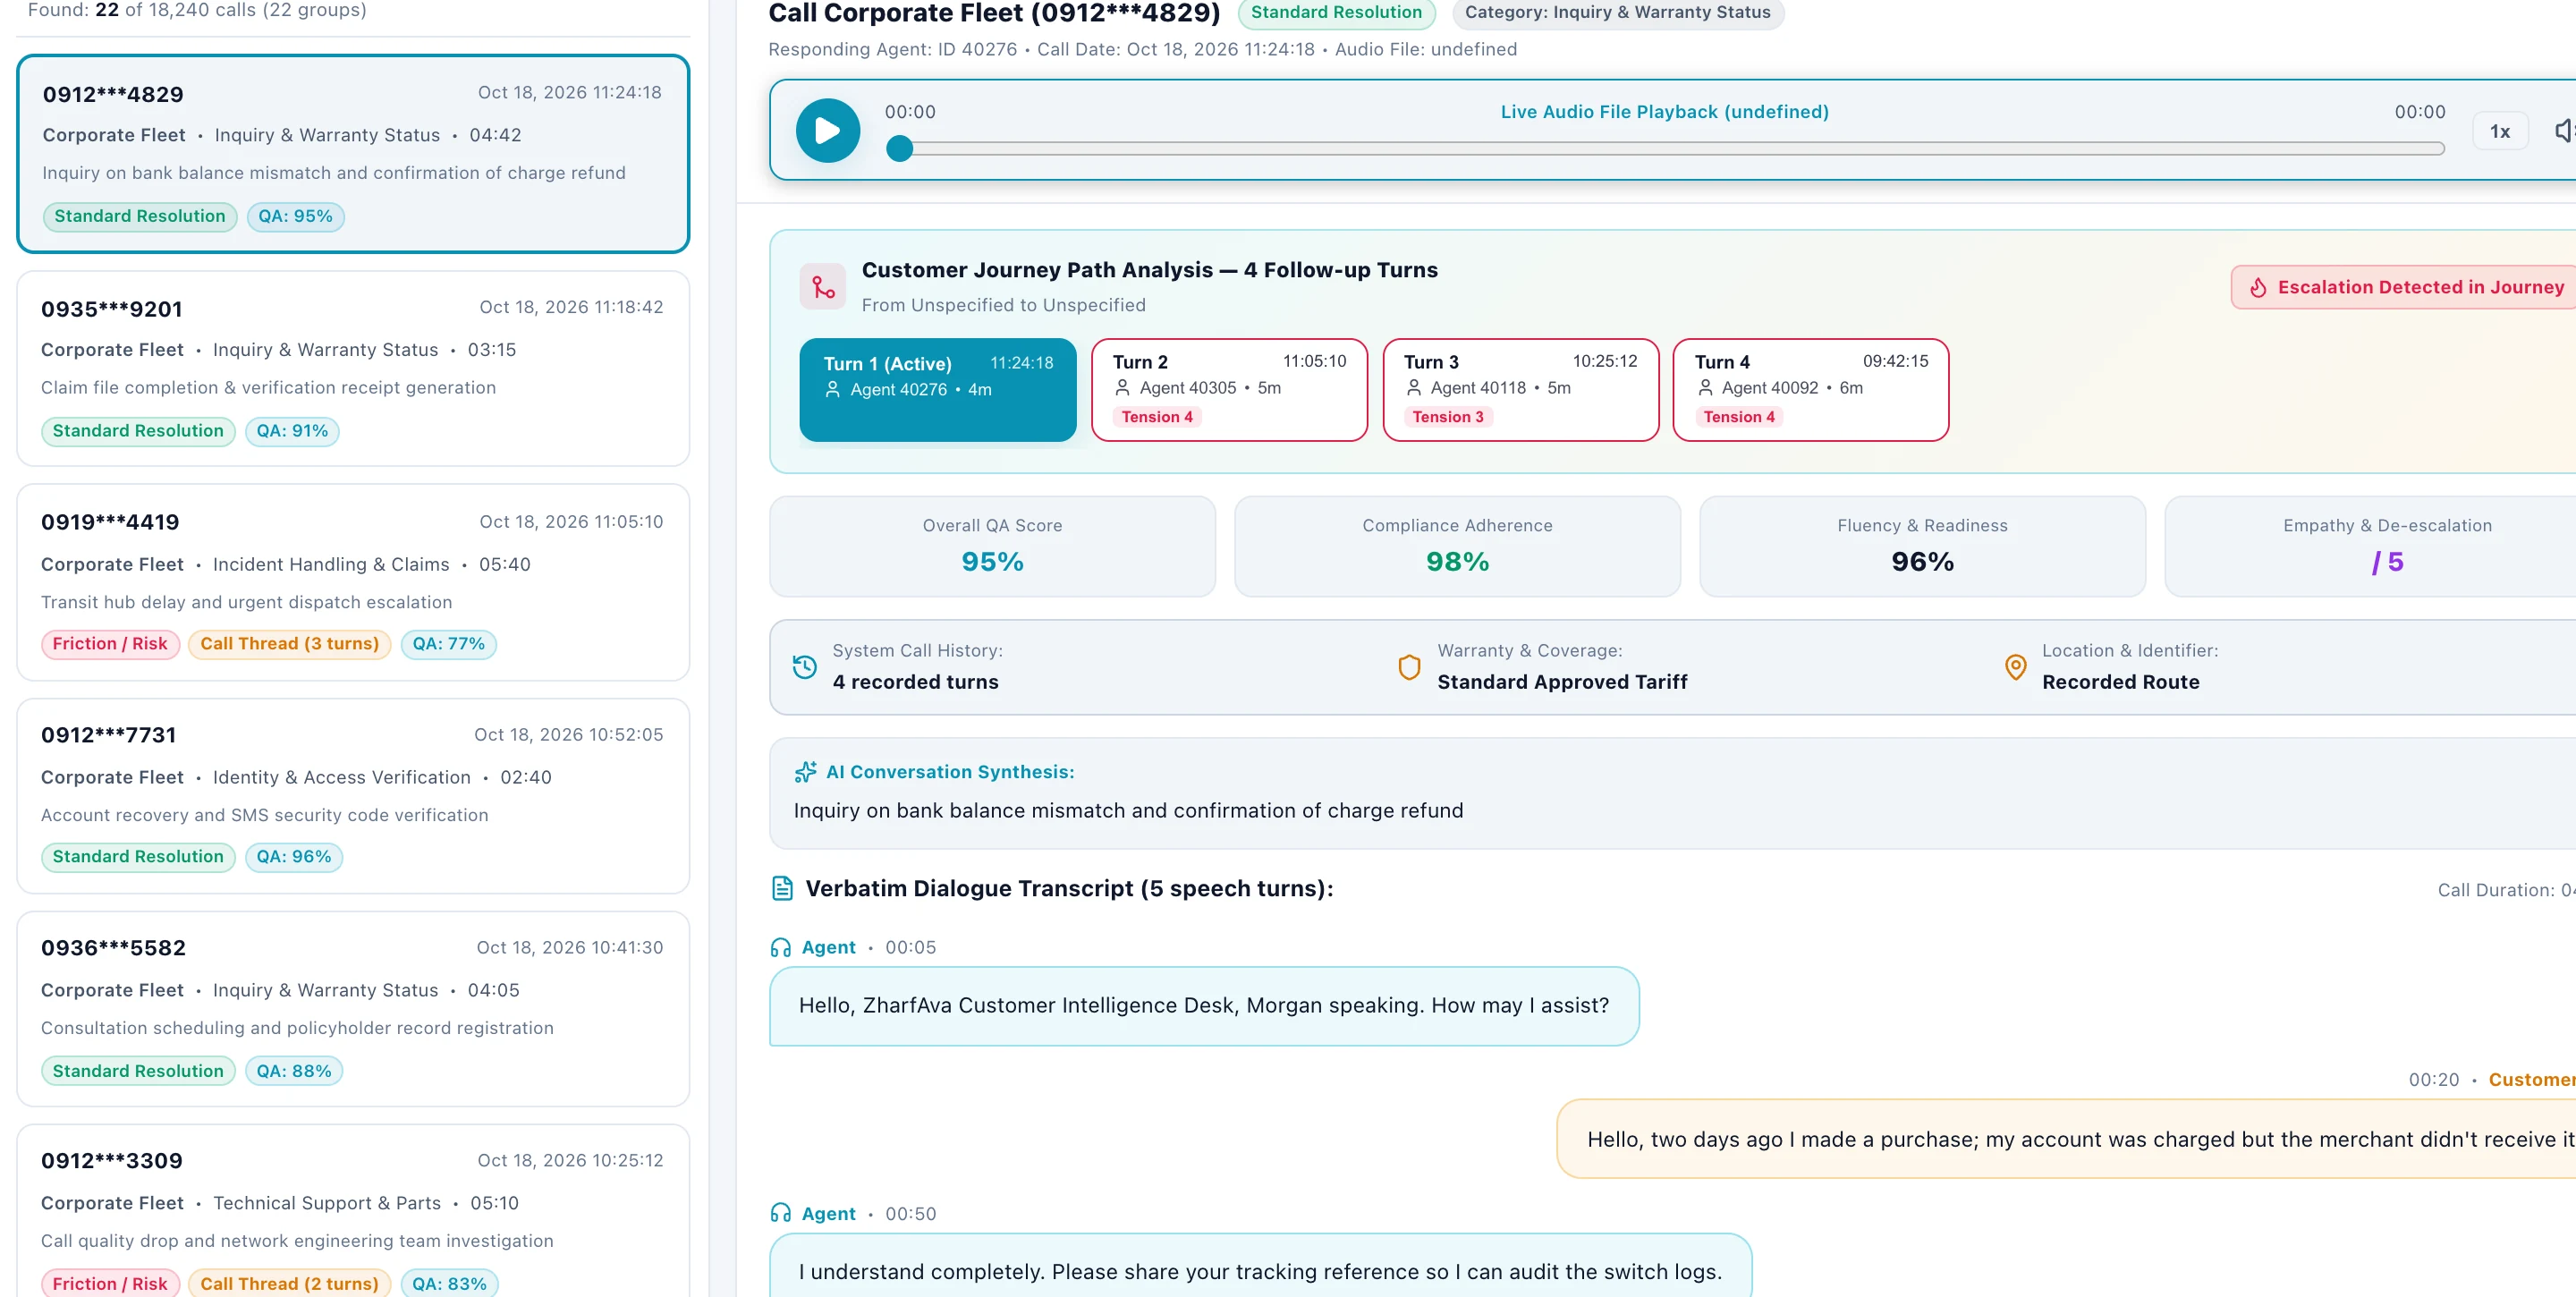Click QA: 95% badge
The image size is (2576, 1297).
pyautogui.click(x=295, y=217)
